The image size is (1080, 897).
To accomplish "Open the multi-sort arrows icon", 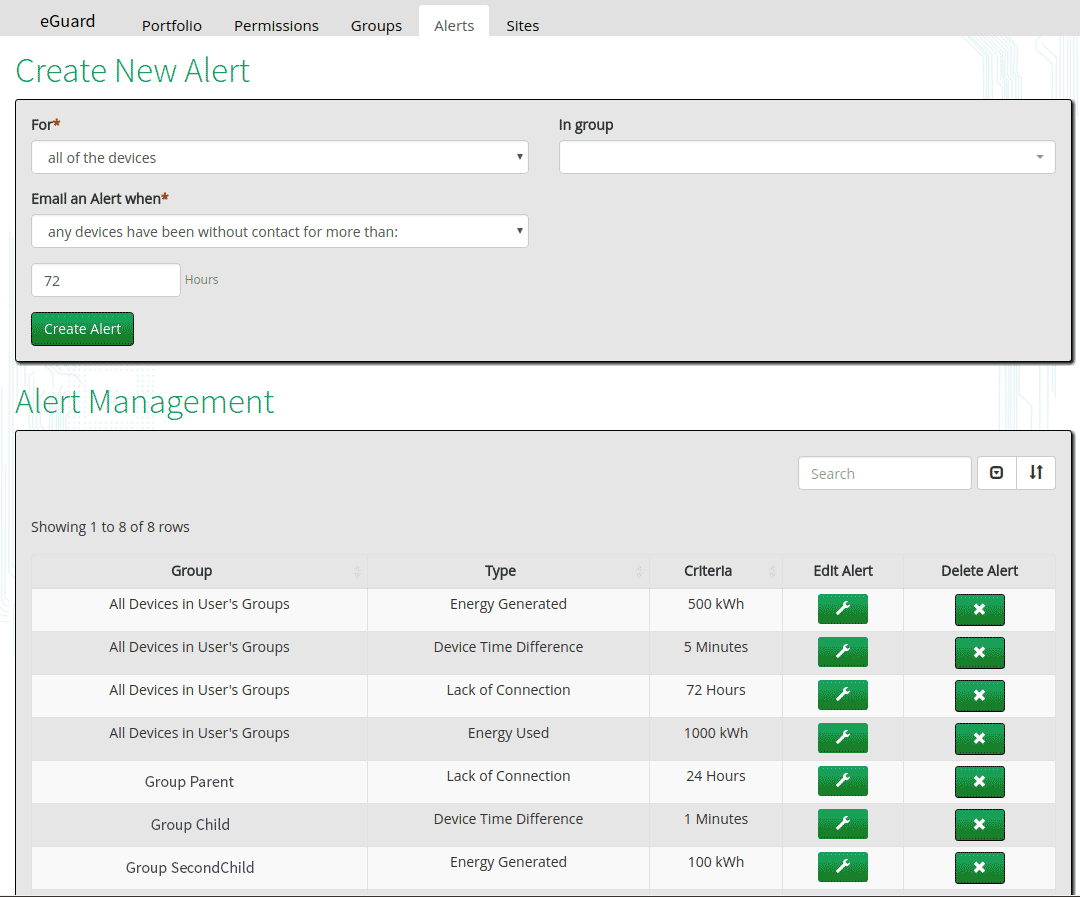I will [1036, 473].
